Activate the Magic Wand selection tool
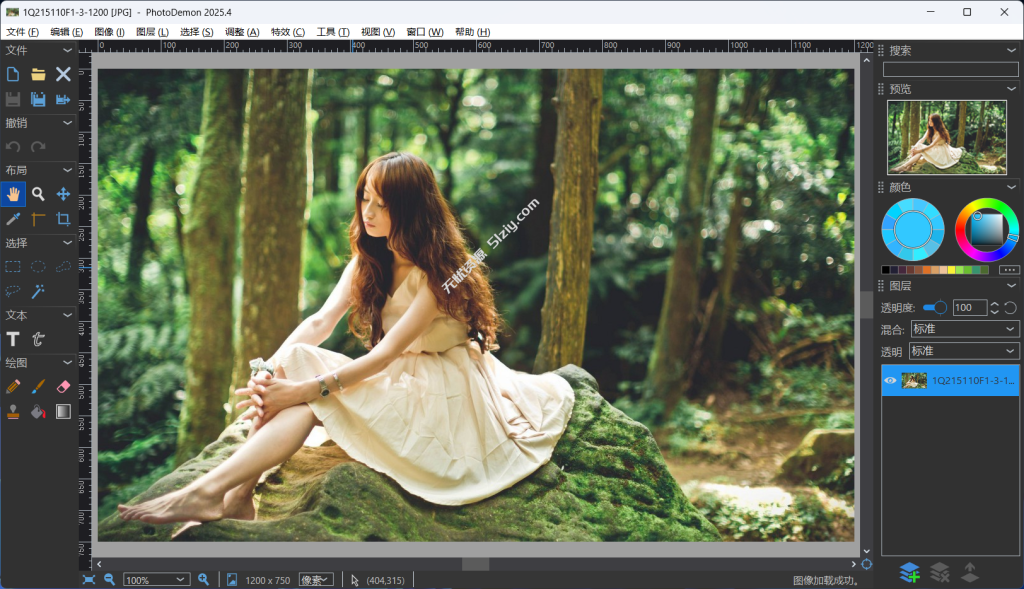 pyautogui.click(x=38, y=291)
